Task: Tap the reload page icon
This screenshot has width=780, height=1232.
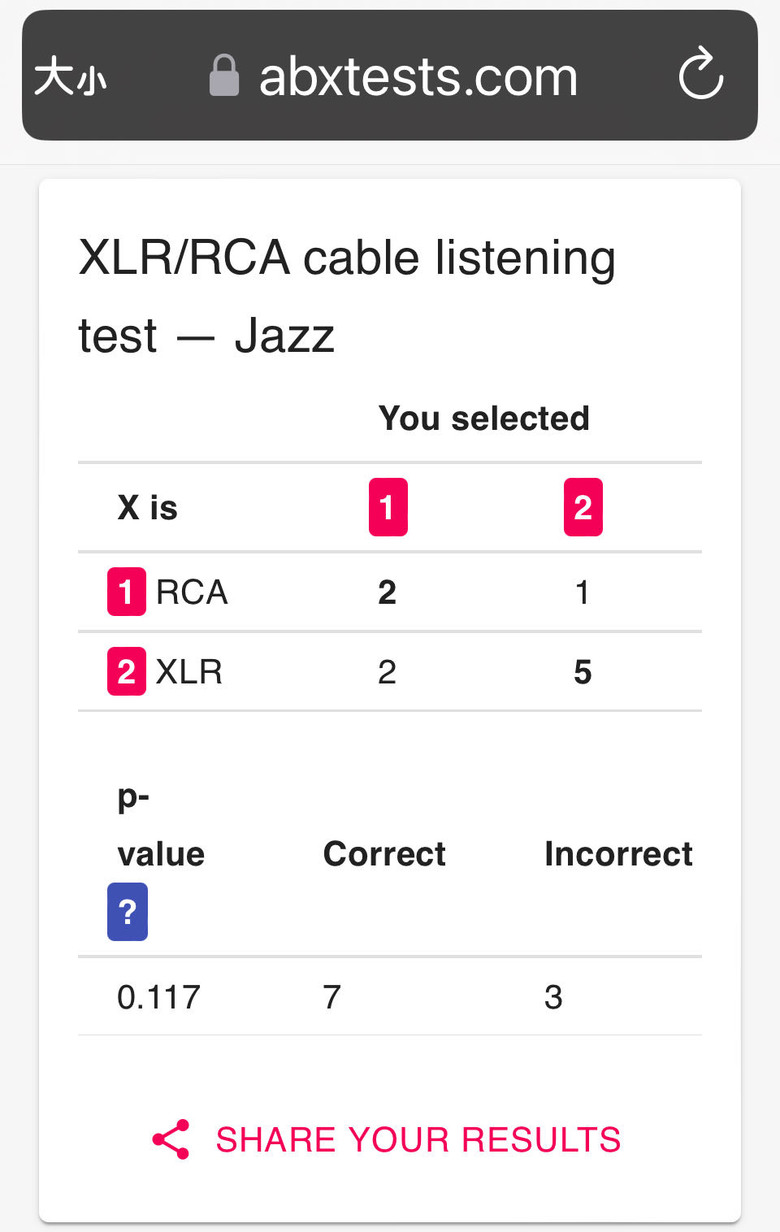Action: [x=701, y=75]
